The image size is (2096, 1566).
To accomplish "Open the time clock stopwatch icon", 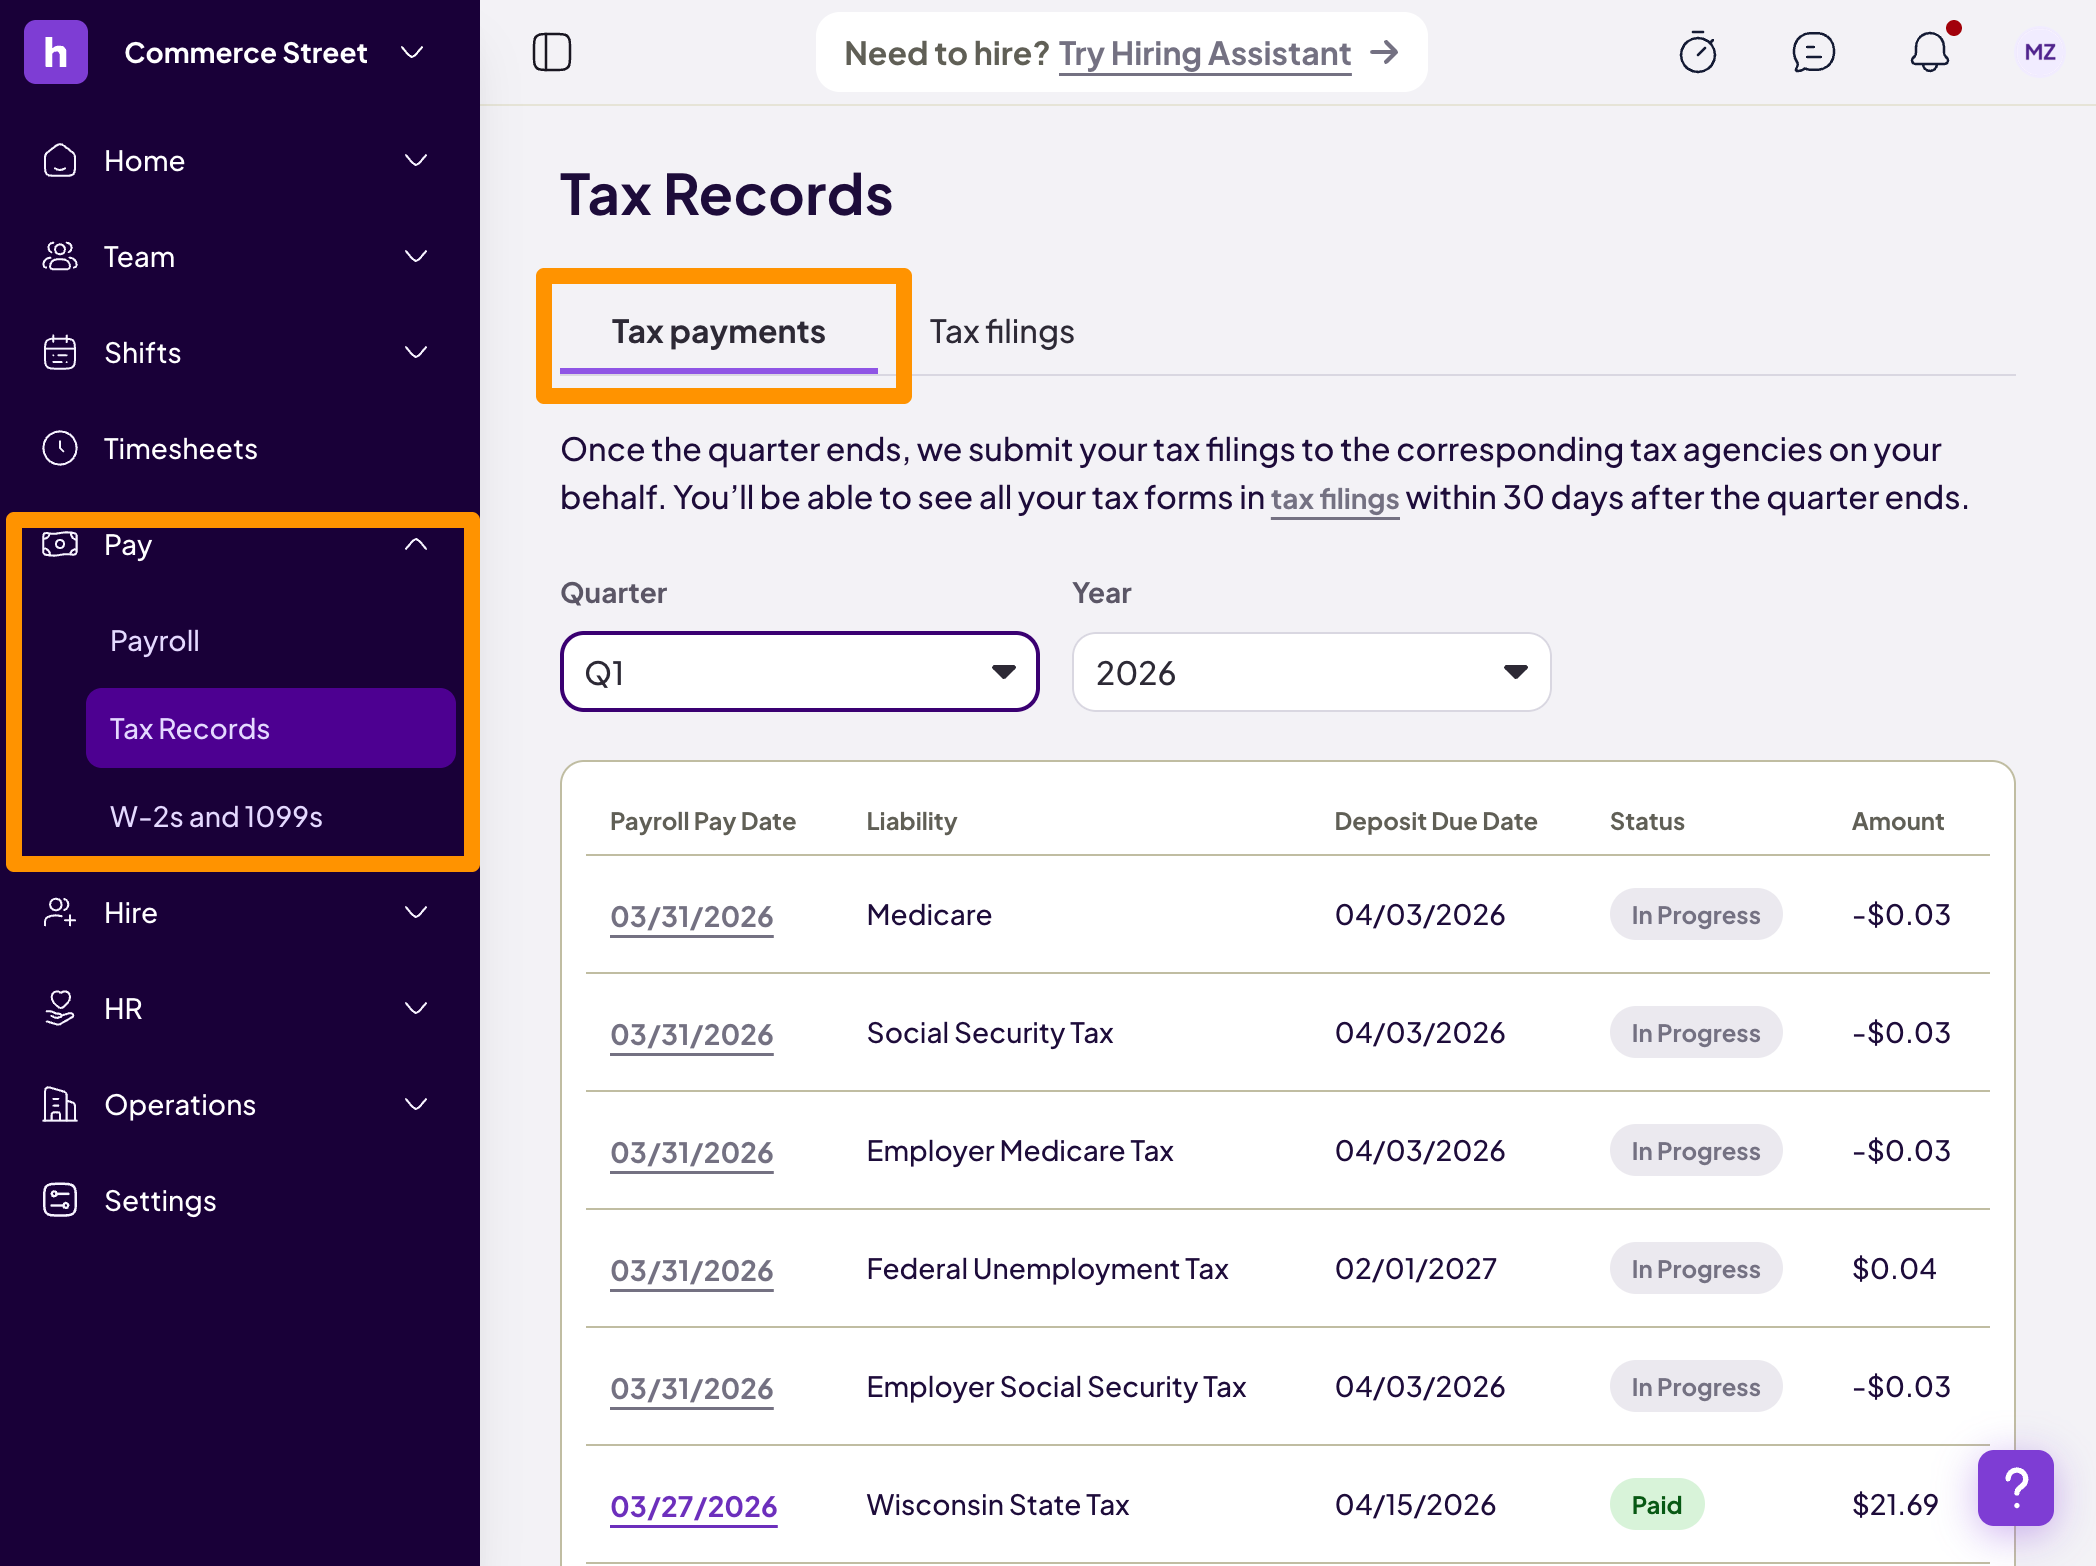I will [1698, 52].
